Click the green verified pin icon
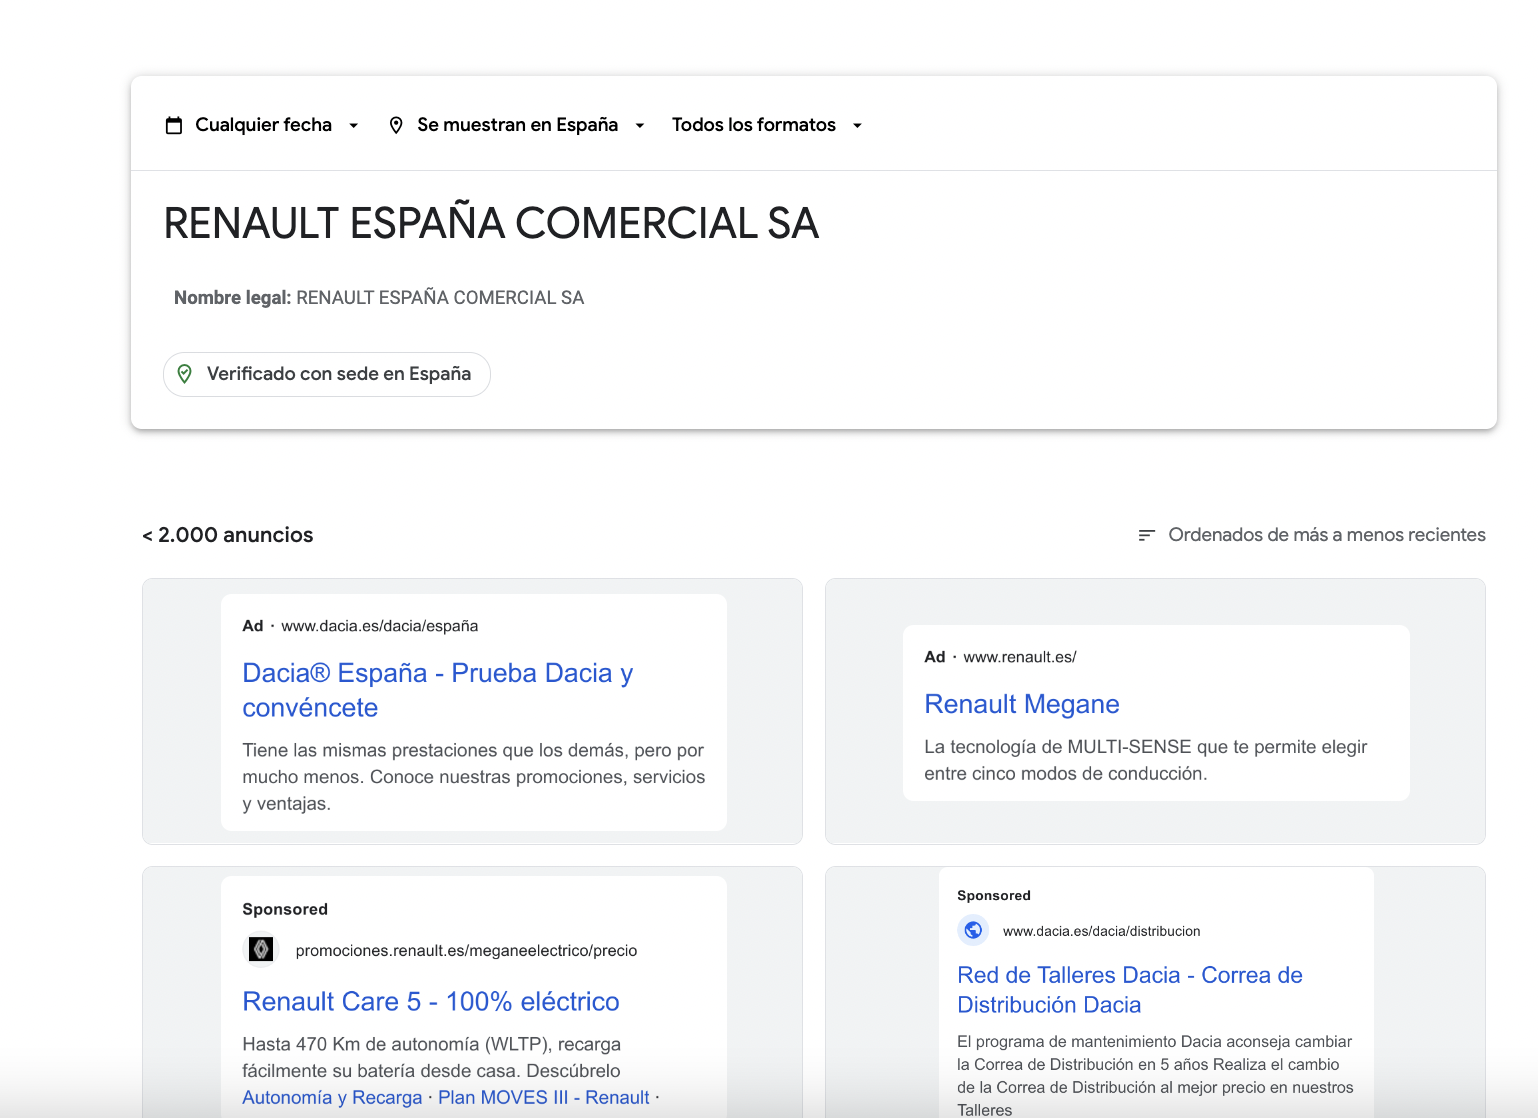The height and width of the screenshot is (1118, 1538). (x=185, y=374)
